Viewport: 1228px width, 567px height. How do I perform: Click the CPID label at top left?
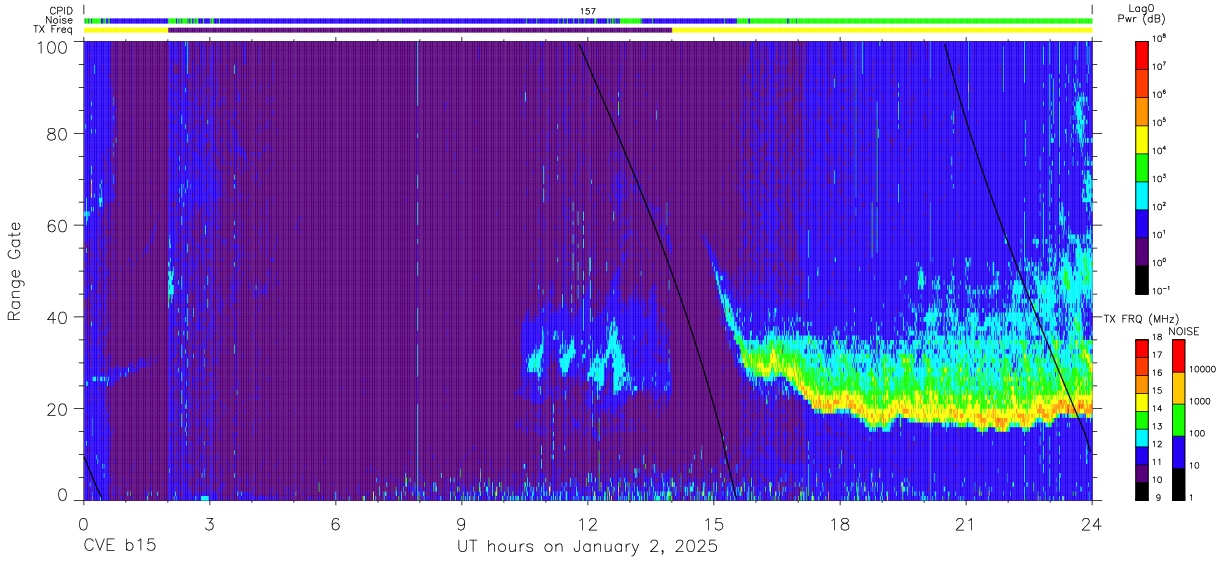pos(62,10)
